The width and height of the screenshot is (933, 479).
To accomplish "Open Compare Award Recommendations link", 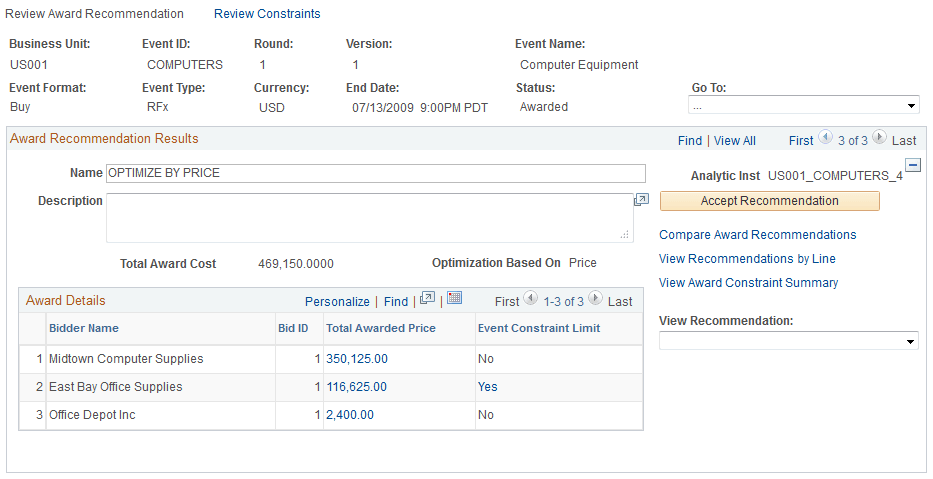I will tap(757, 235).
